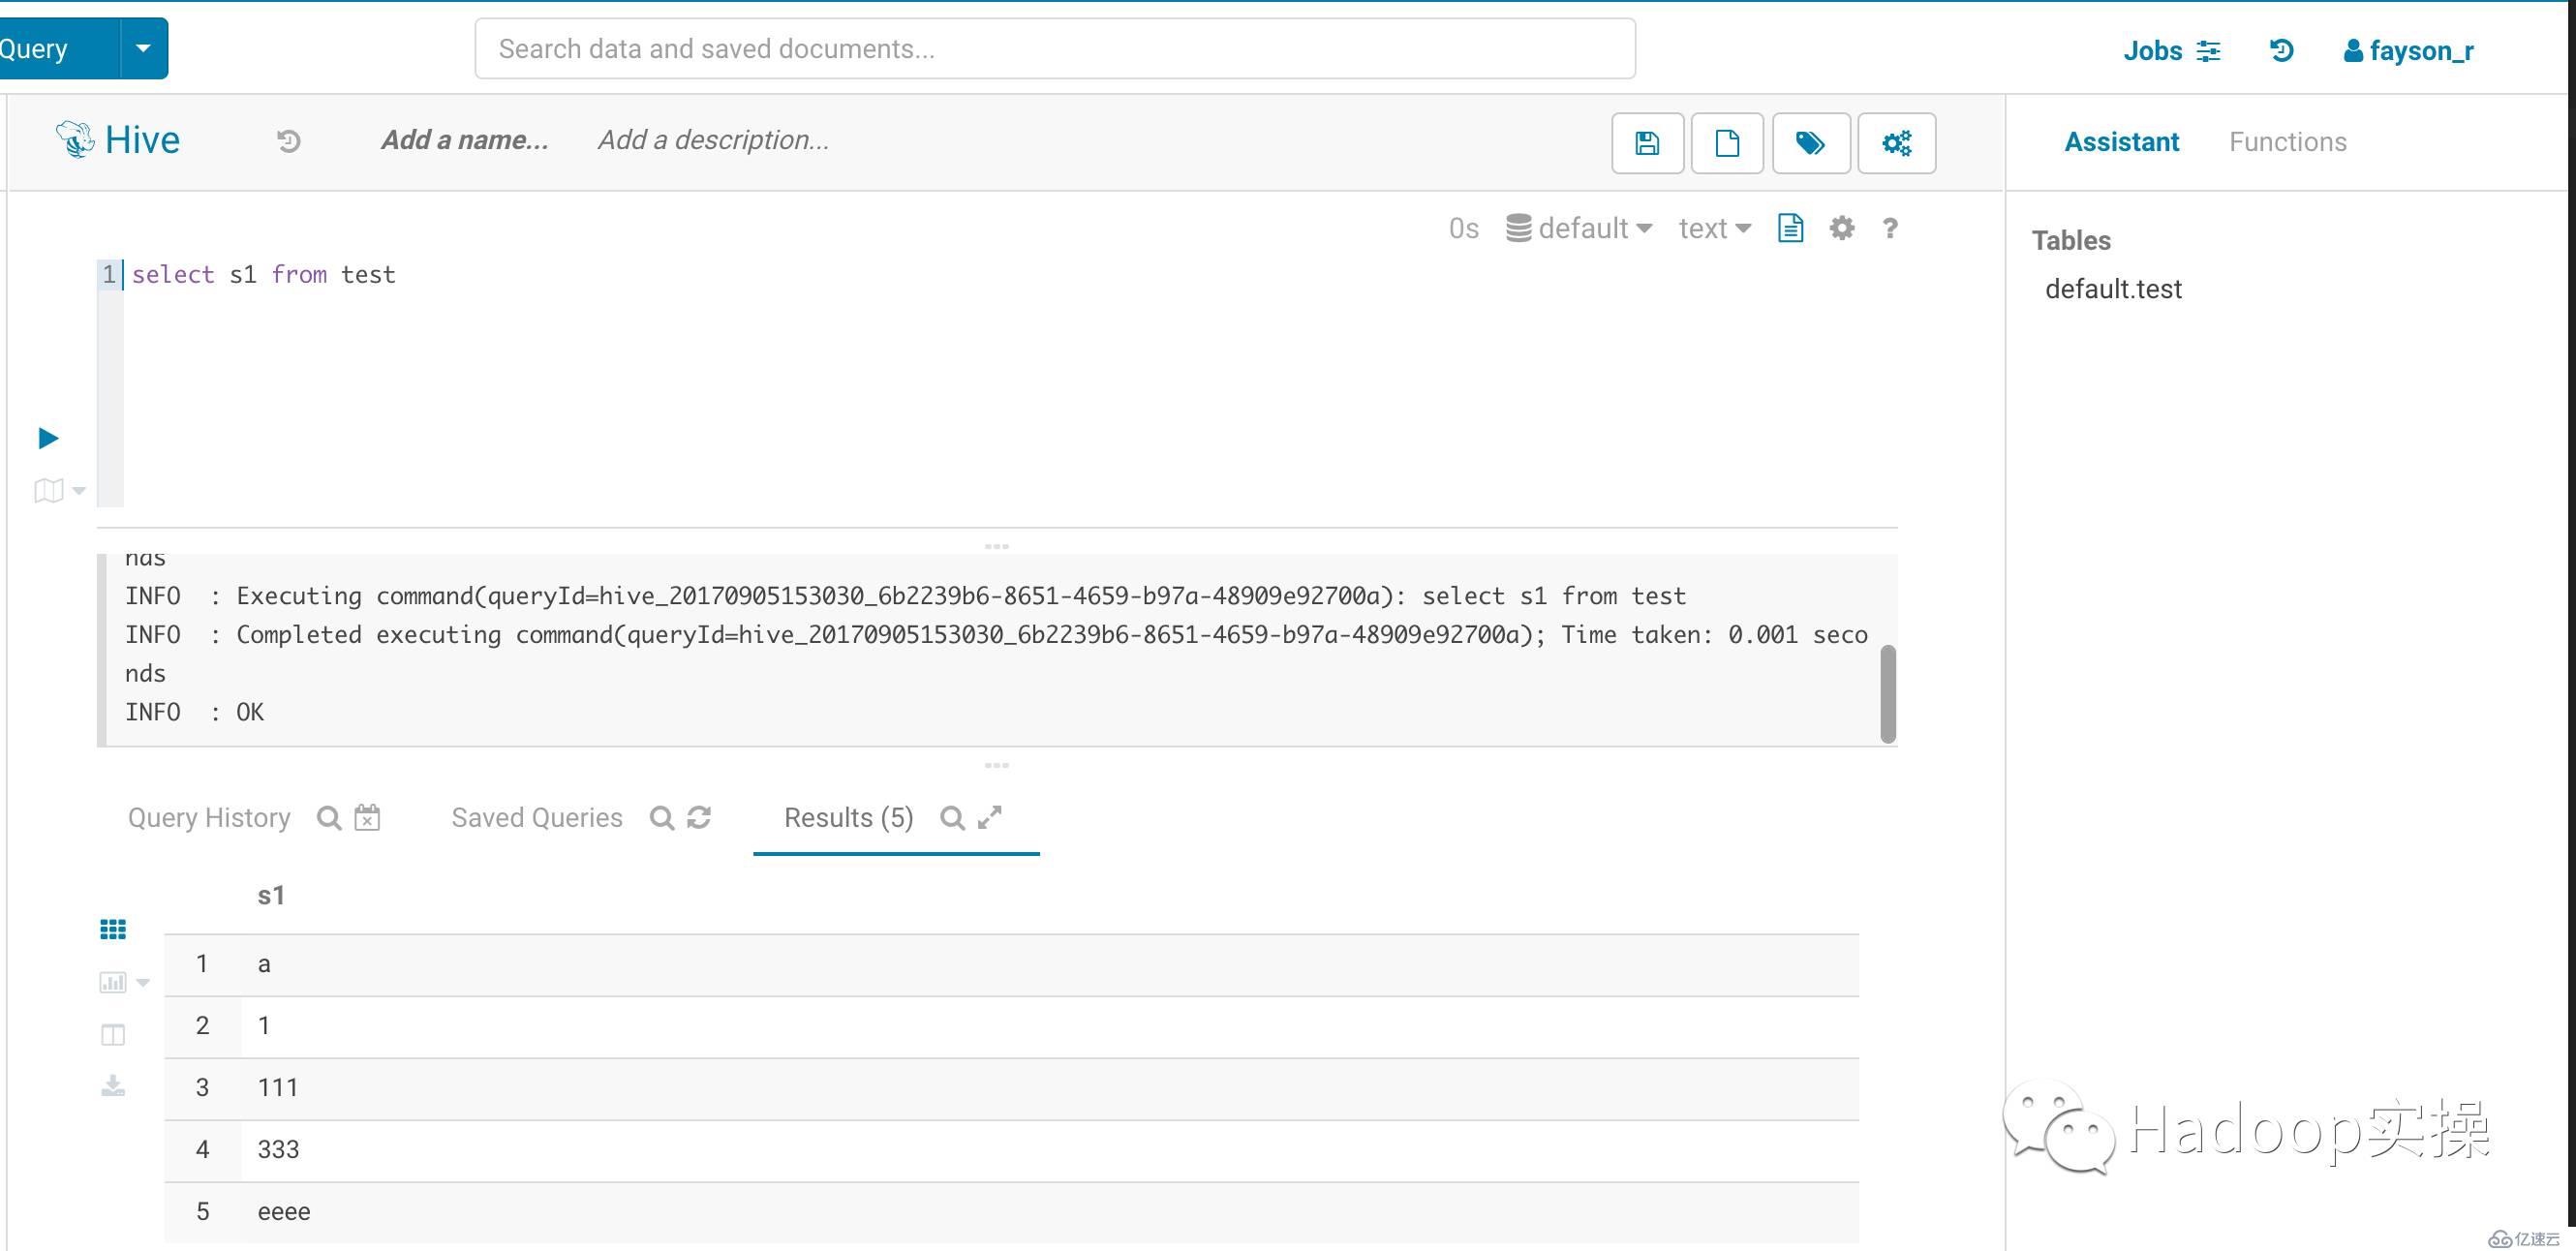Select result cell 'a'

(x=1050, y=964)
